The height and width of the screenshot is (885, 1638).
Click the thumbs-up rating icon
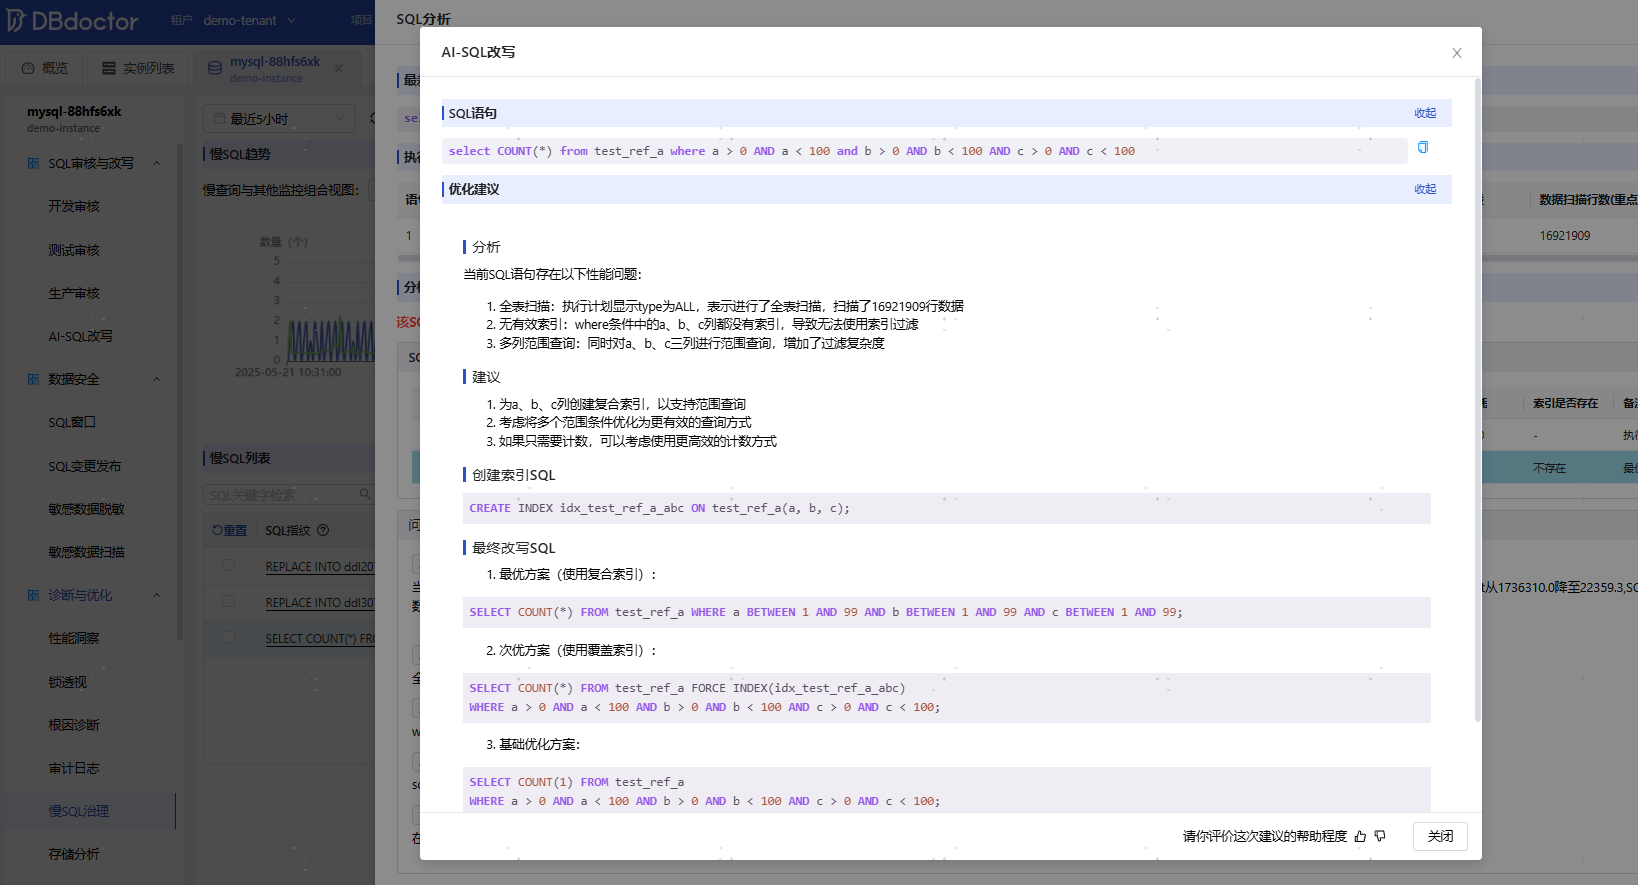1360,836
